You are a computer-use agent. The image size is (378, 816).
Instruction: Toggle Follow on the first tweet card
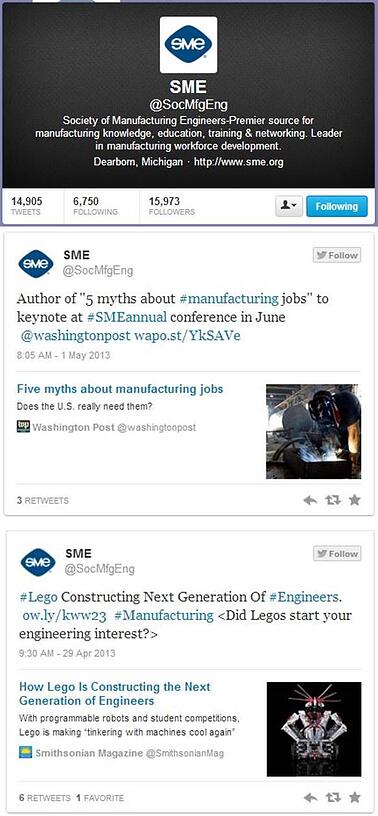[336, 255]
